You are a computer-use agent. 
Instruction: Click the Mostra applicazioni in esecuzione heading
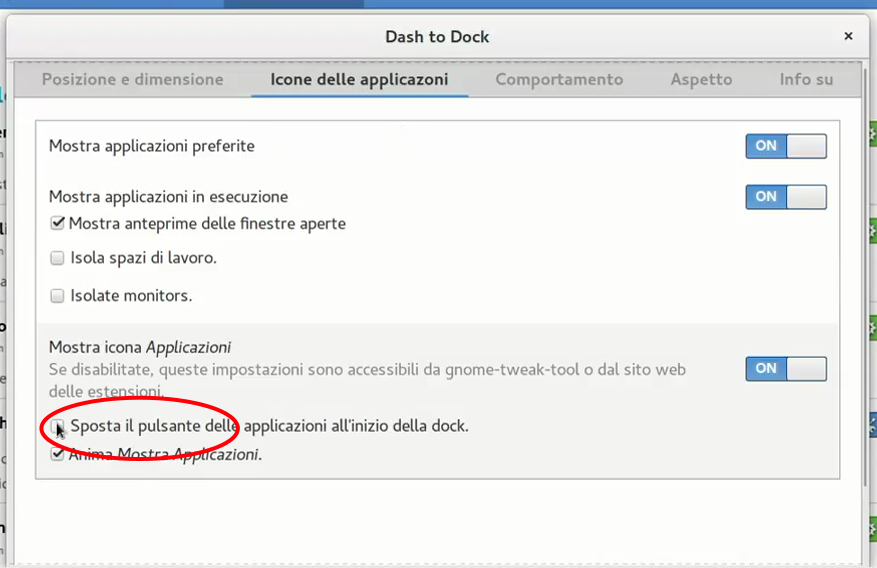point(168,197)
